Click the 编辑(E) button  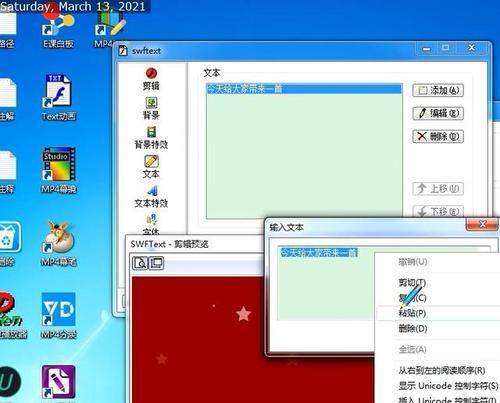coord(438,113)
